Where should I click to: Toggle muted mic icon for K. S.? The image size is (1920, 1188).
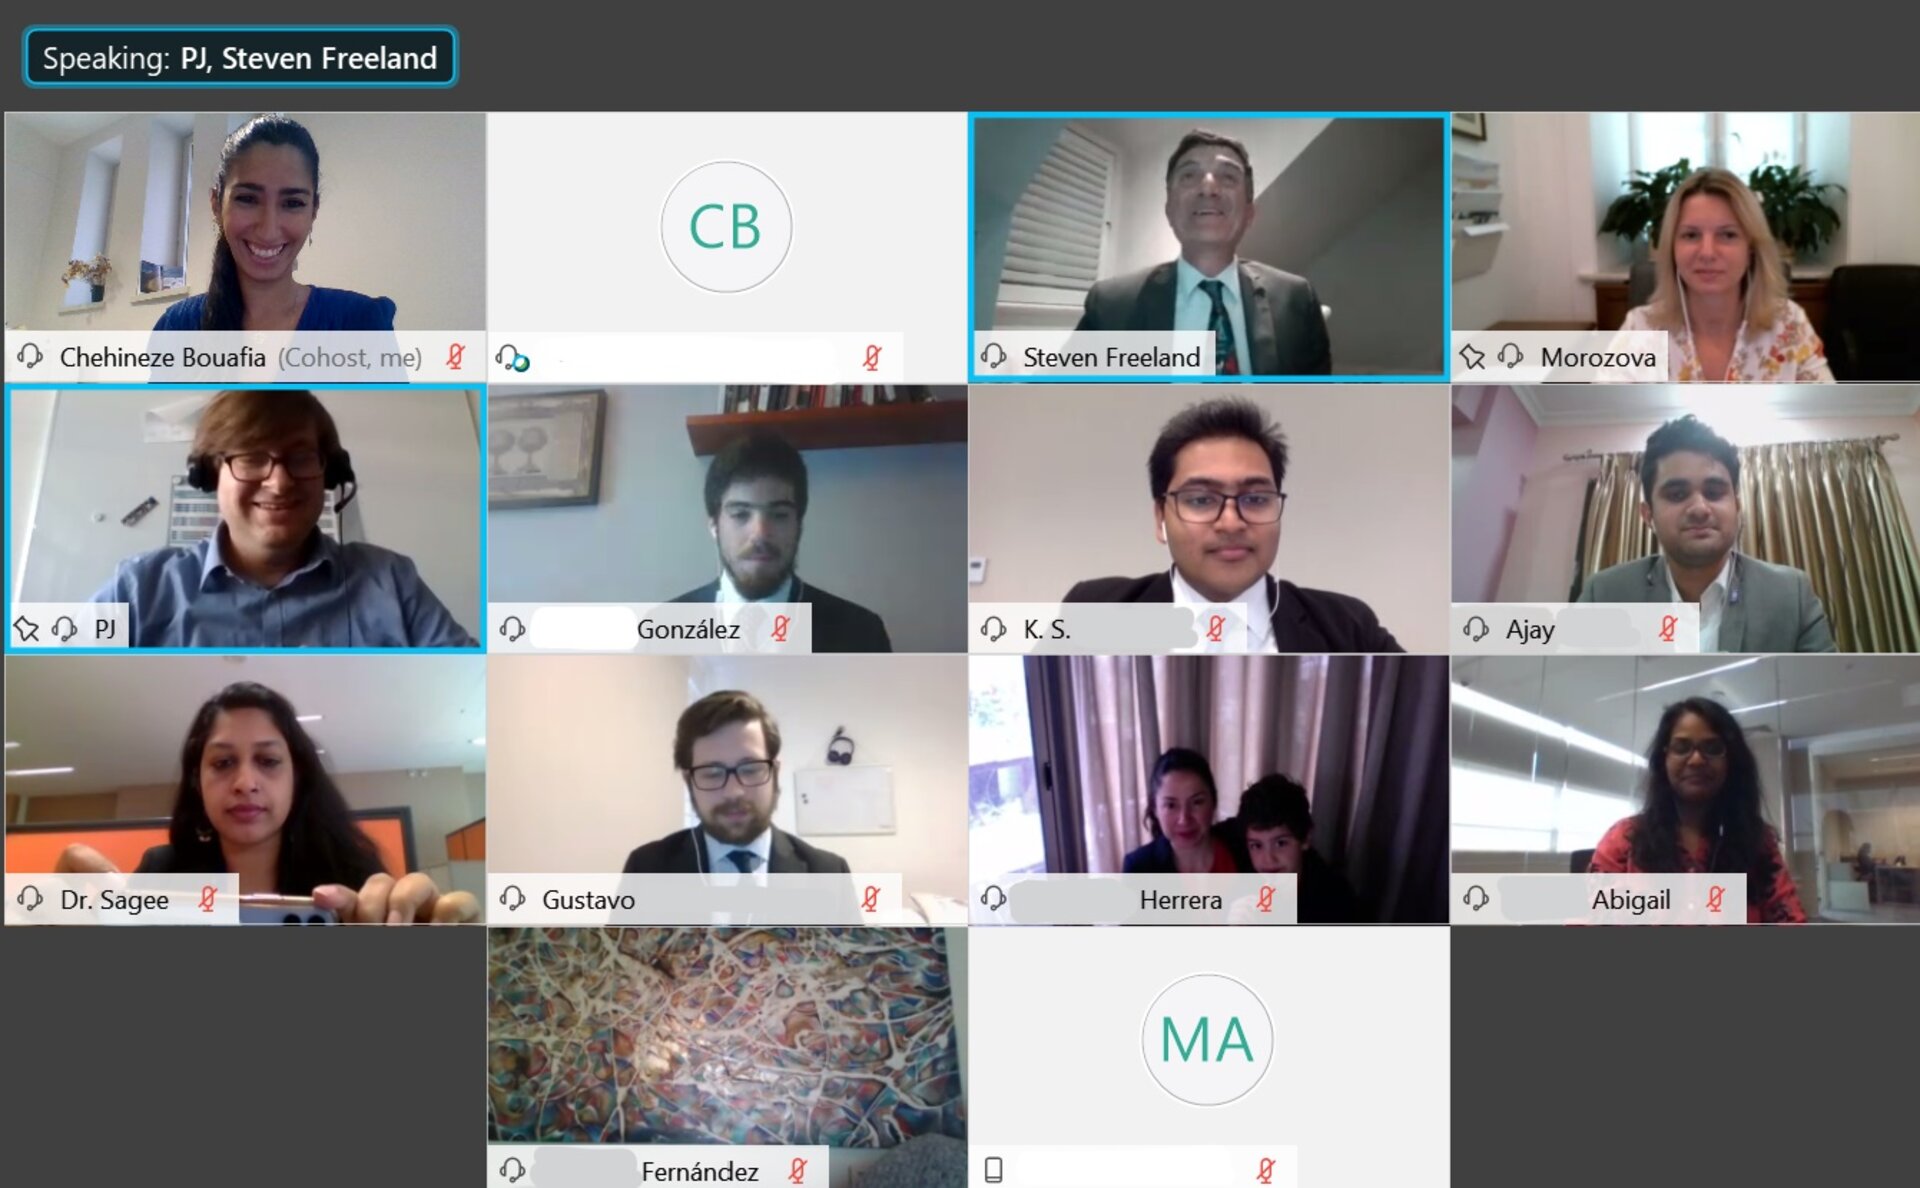1215,629
